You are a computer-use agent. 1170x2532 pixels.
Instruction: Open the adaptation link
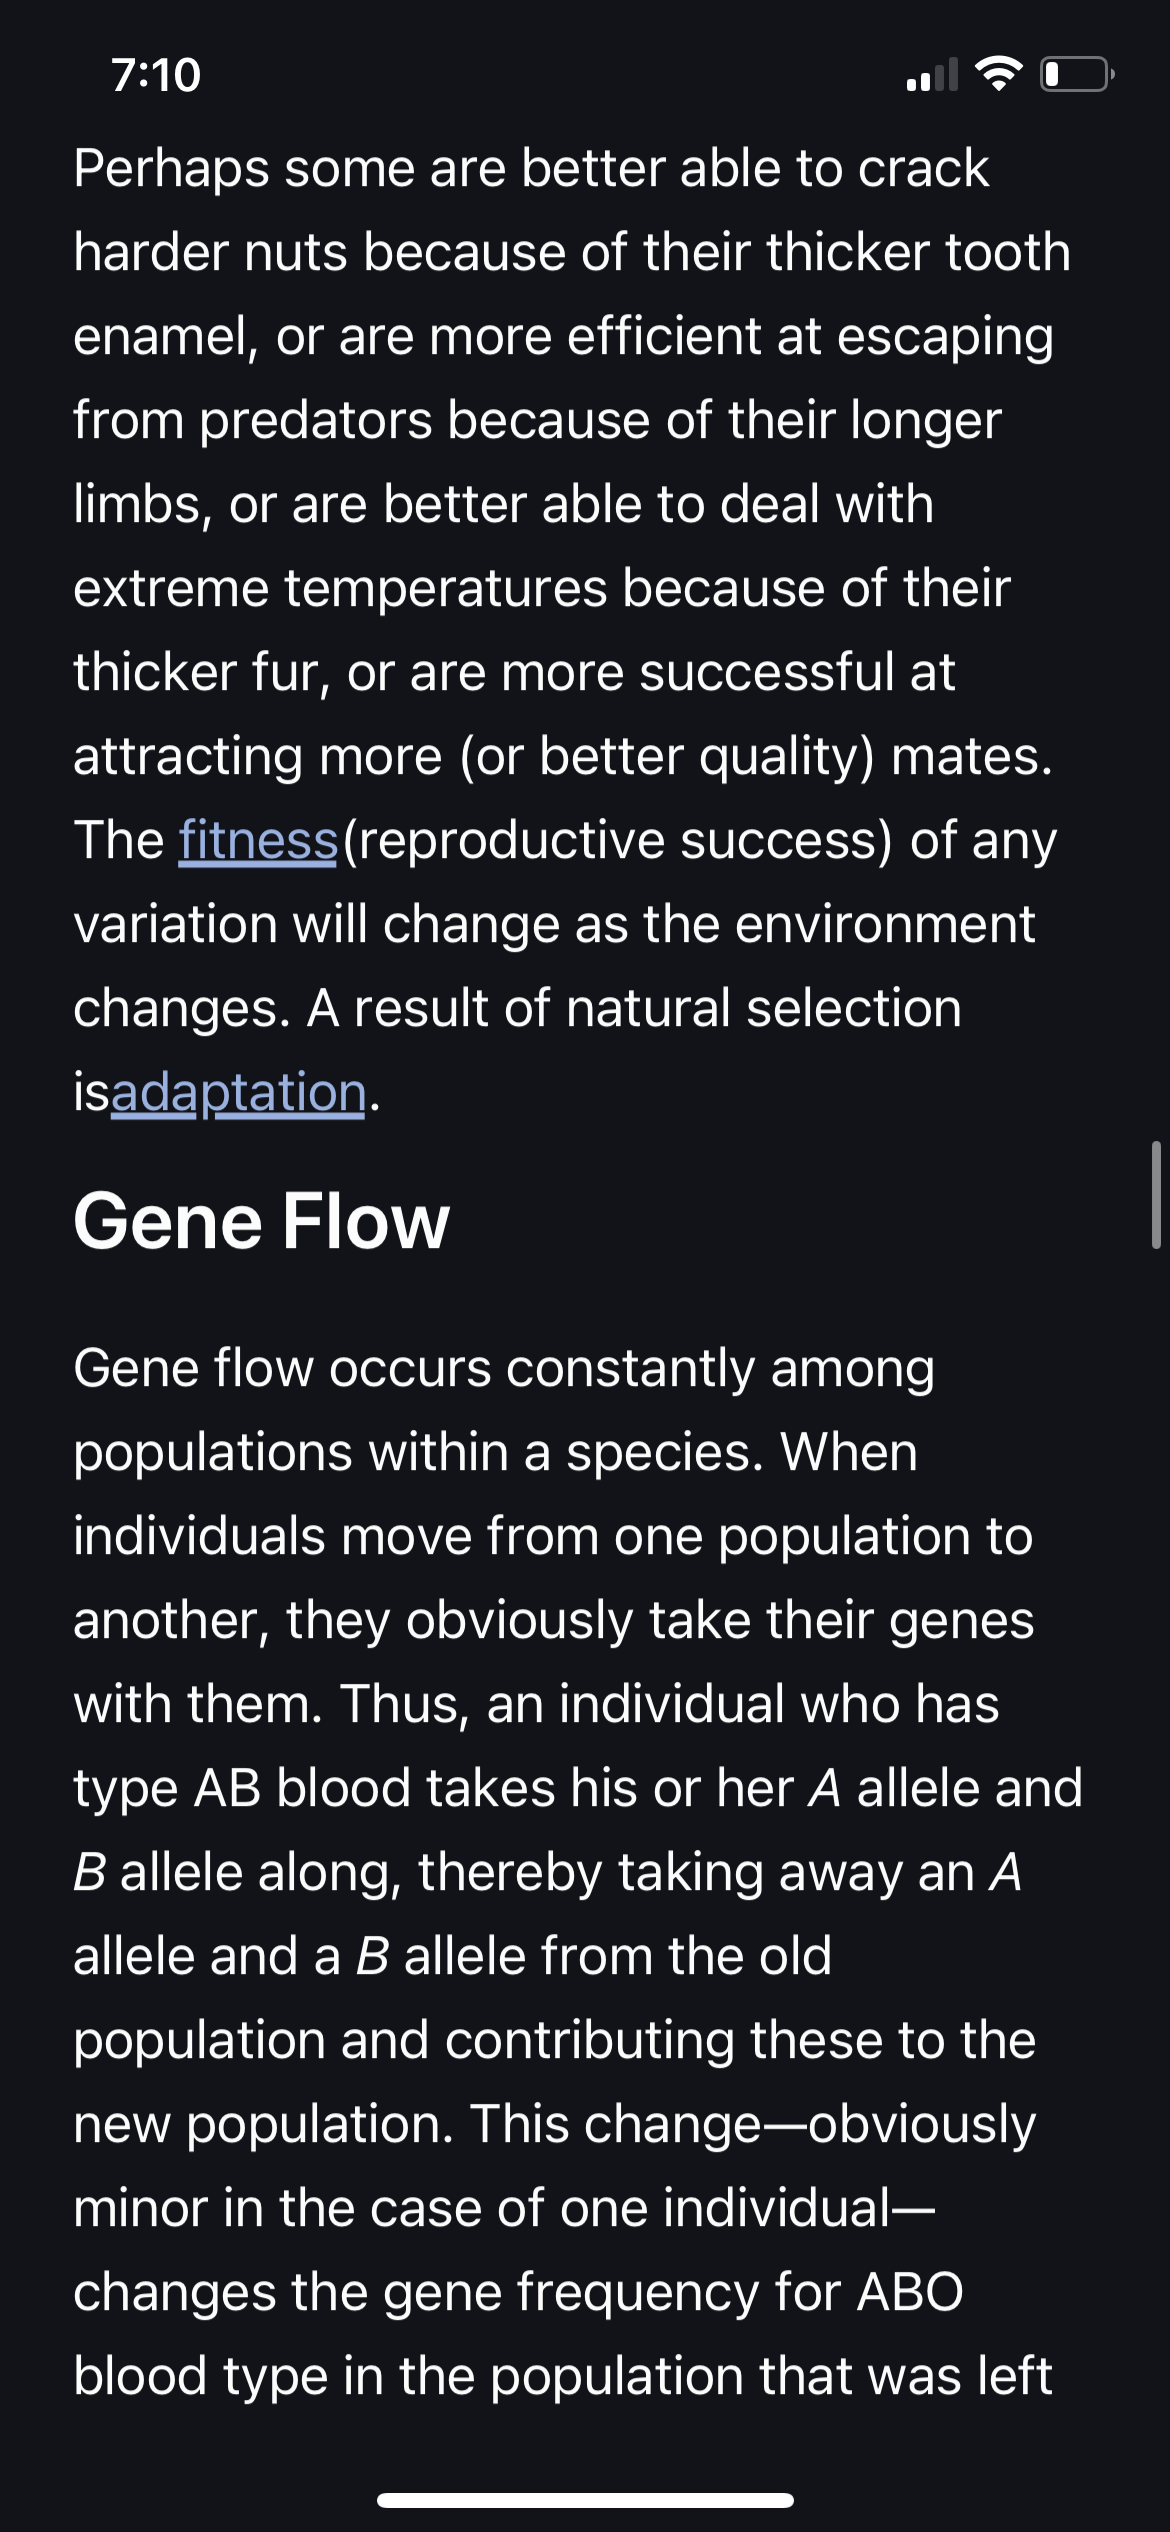point(238,1092)
